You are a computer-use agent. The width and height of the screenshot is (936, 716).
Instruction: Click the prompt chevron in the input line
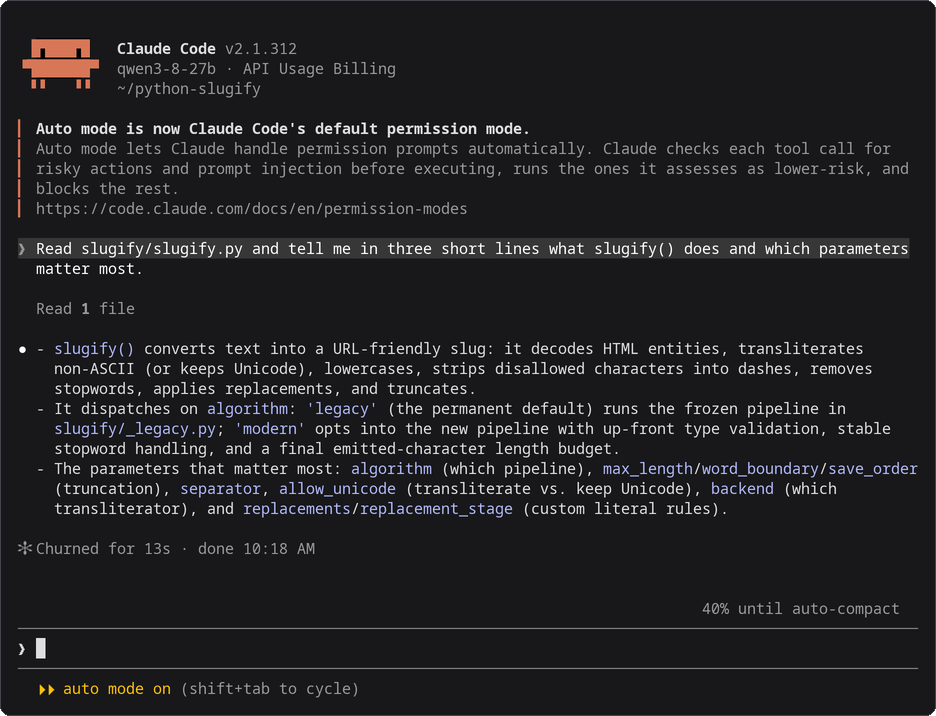(x=22, y=649)
